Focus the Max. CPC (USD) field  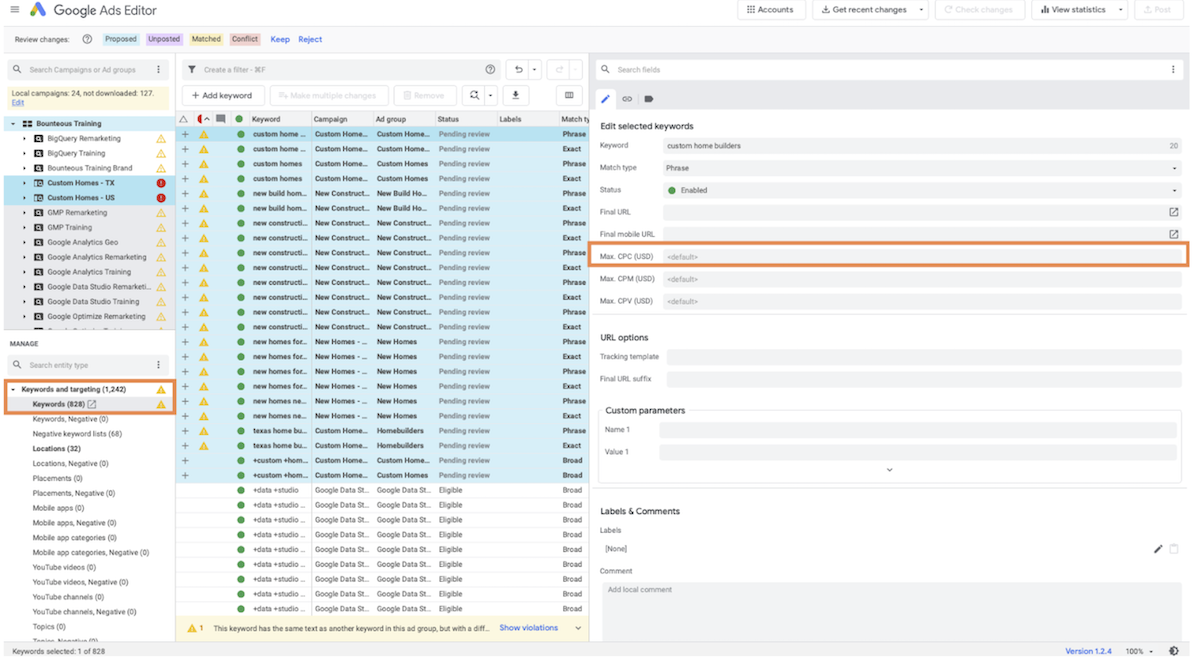pyautogui.click(x=922, y=257)
